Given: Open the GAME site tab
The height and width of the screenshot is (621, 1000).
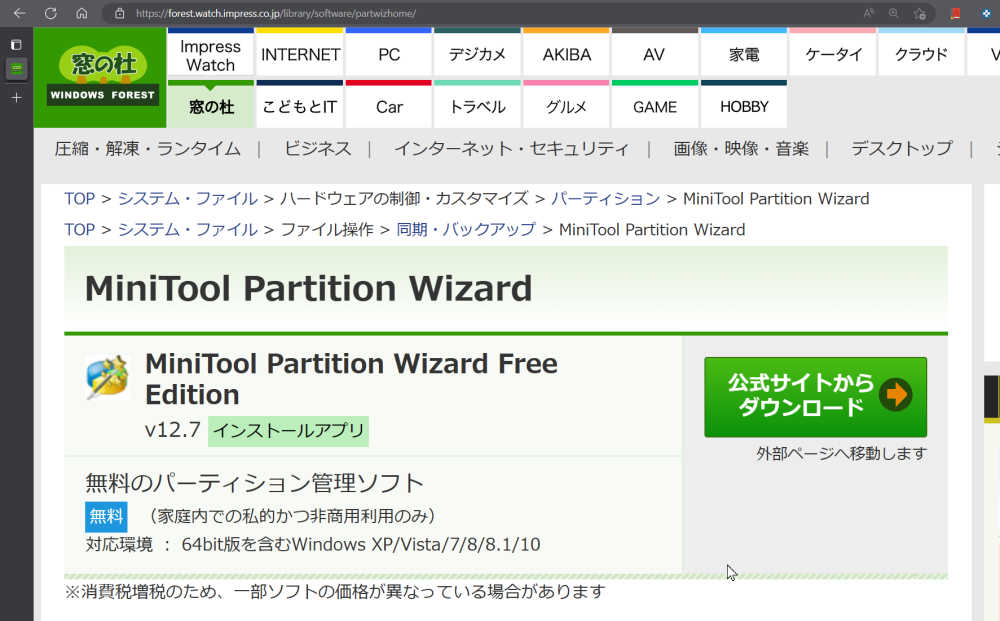Looking at the screenshot, I should 655,106.
